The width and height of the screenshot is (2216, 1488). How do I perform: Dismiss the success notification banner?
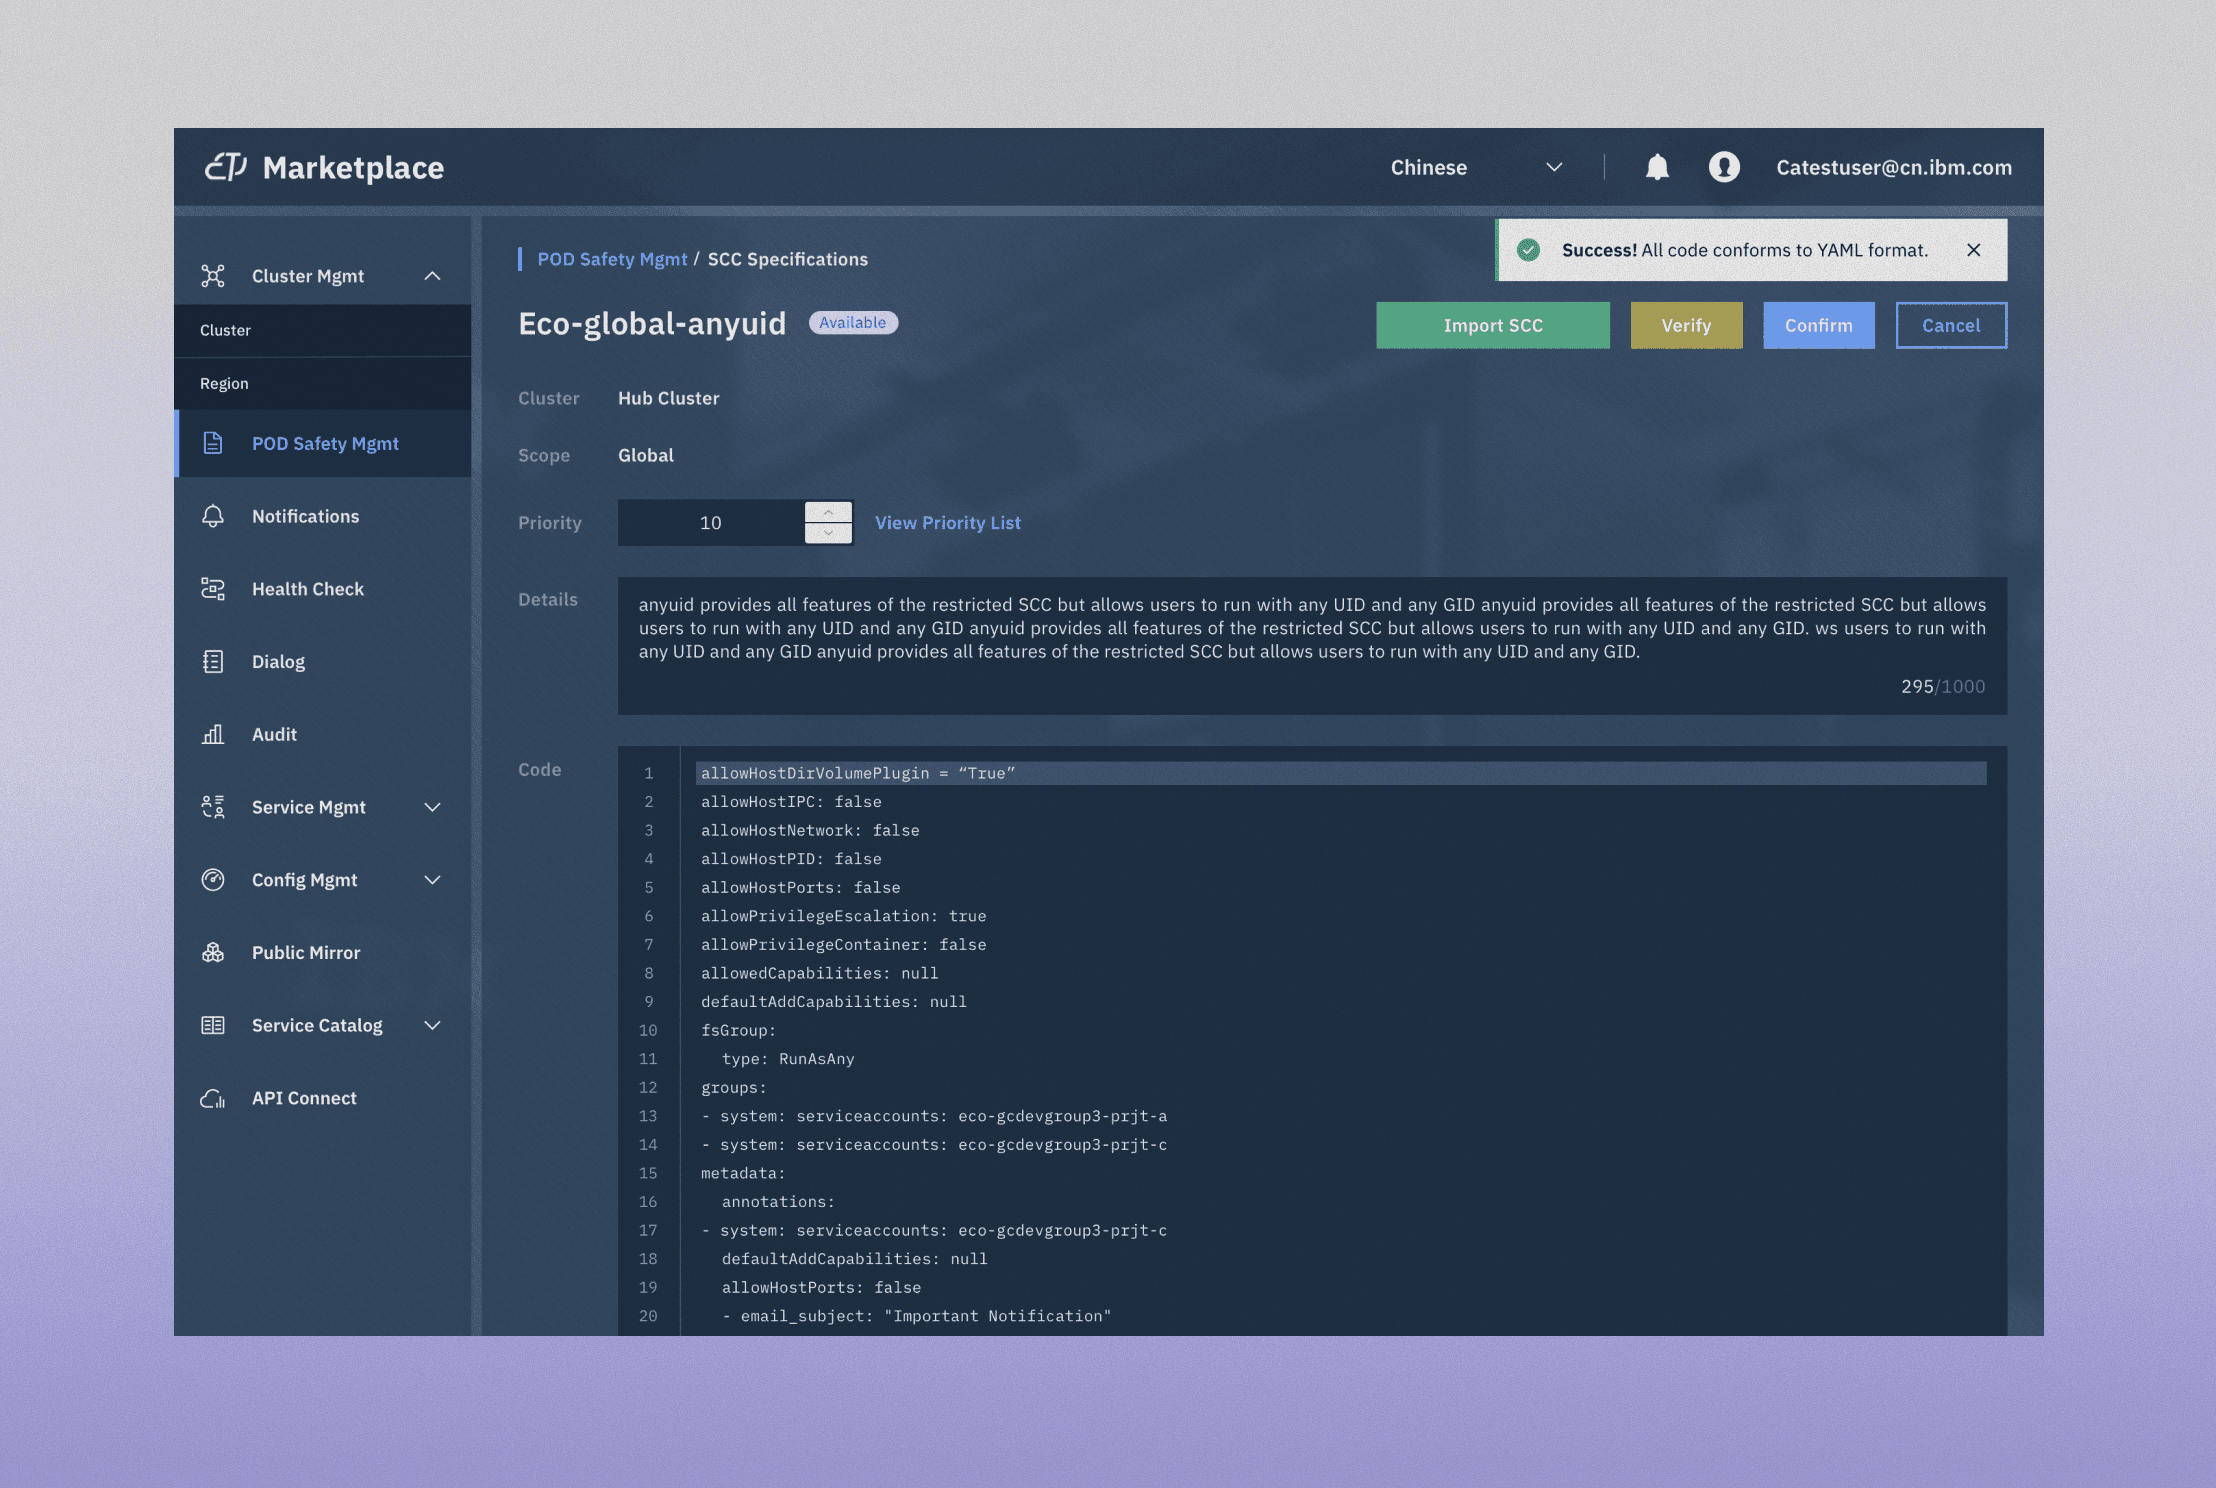(1973, 250)
